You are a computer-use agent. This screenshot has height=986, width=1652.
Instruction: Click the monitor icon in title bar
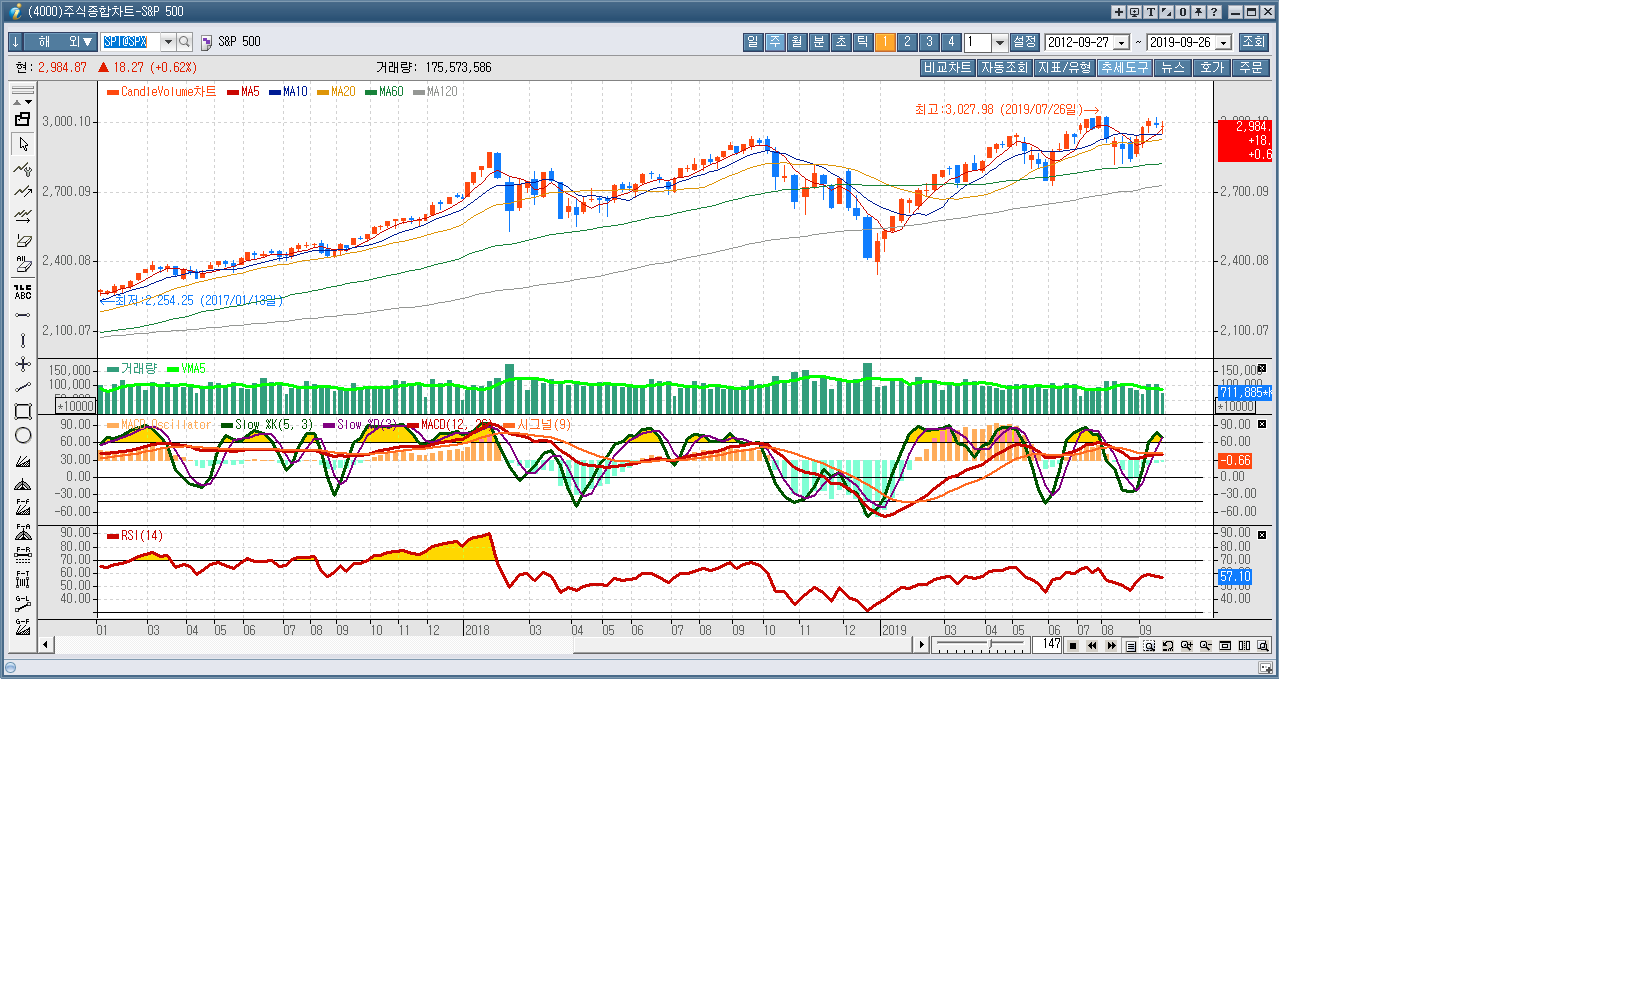pos(1134,12)
